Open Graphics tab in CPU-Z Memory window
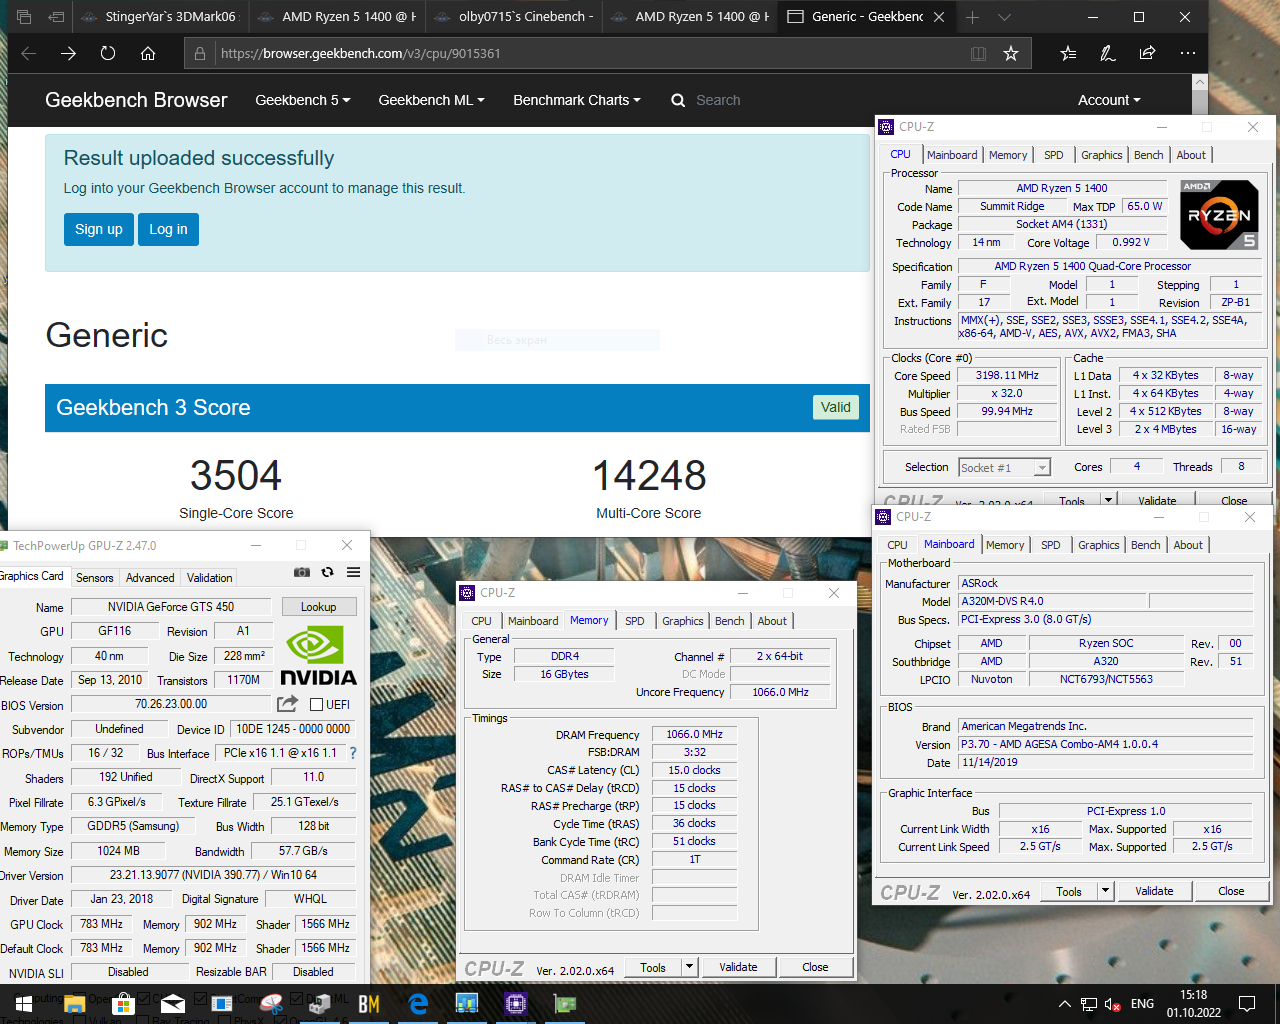The image size is (1280, 1024). tap(683, 621)
